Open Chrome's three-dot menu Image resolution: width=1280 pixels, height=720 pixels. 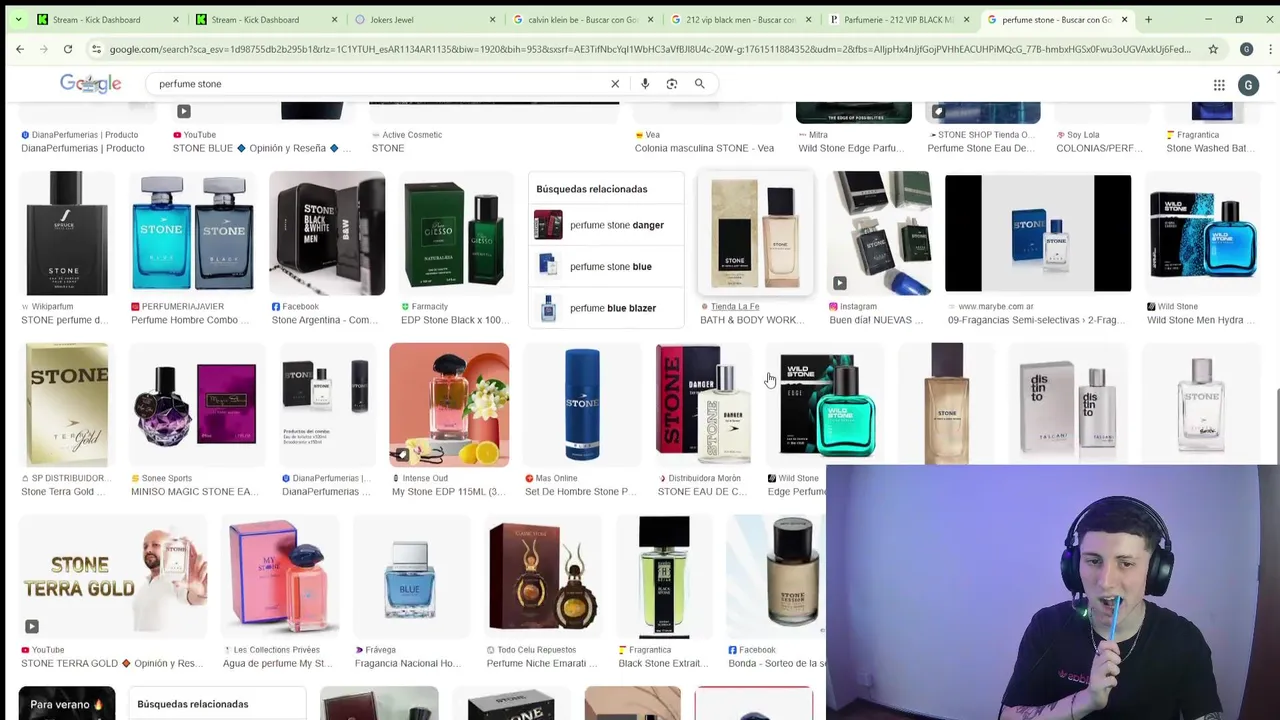click(1268, 49)
